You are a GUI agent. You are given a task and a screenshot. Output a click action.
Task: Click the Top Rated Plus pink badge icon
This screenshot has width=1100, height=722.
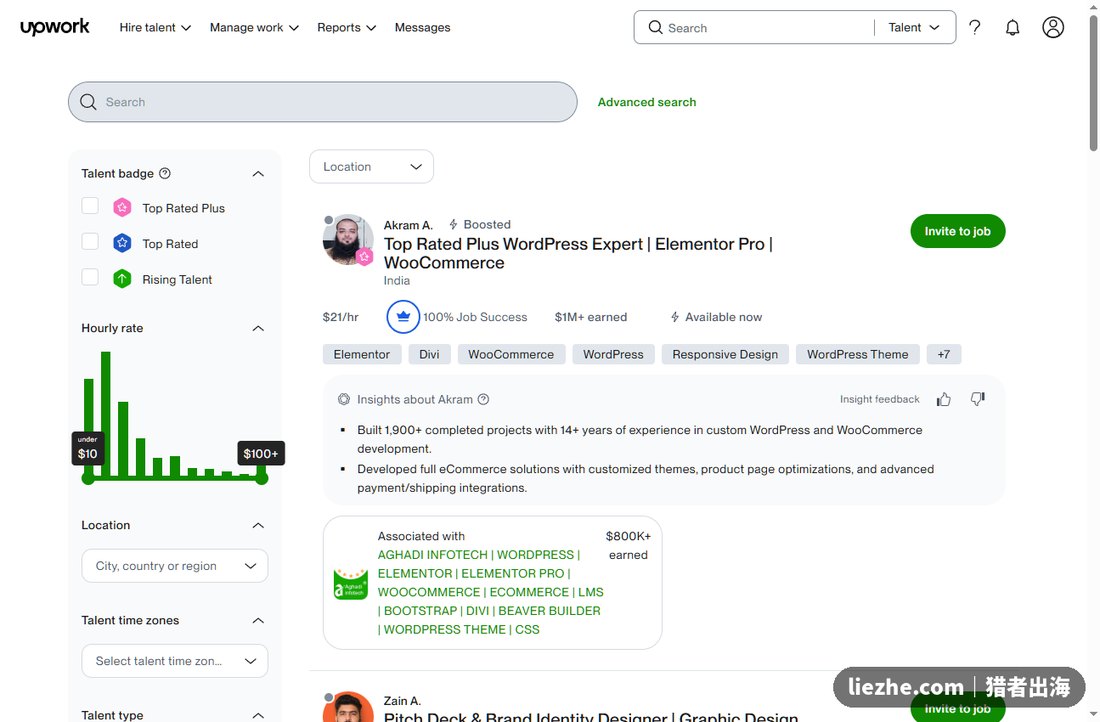click(122, 208)
